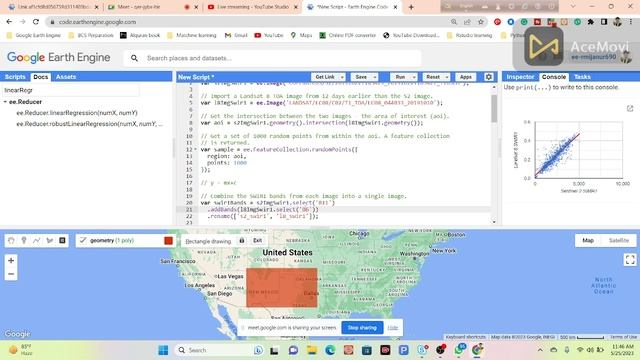Open Get Link dropdown arrow
Screen dimensions: 640x360
342,77
